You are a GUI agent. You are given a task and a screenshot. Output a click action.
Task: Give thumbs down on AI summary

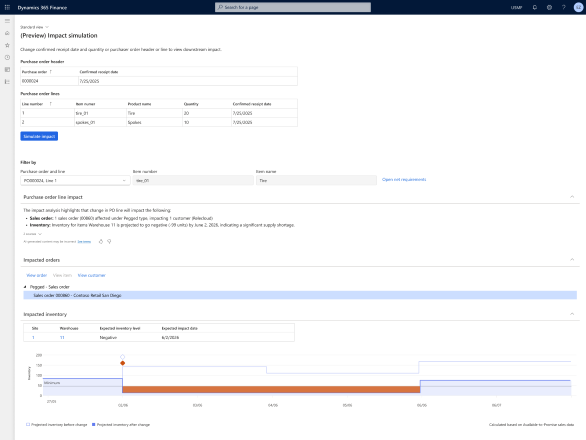109,241
